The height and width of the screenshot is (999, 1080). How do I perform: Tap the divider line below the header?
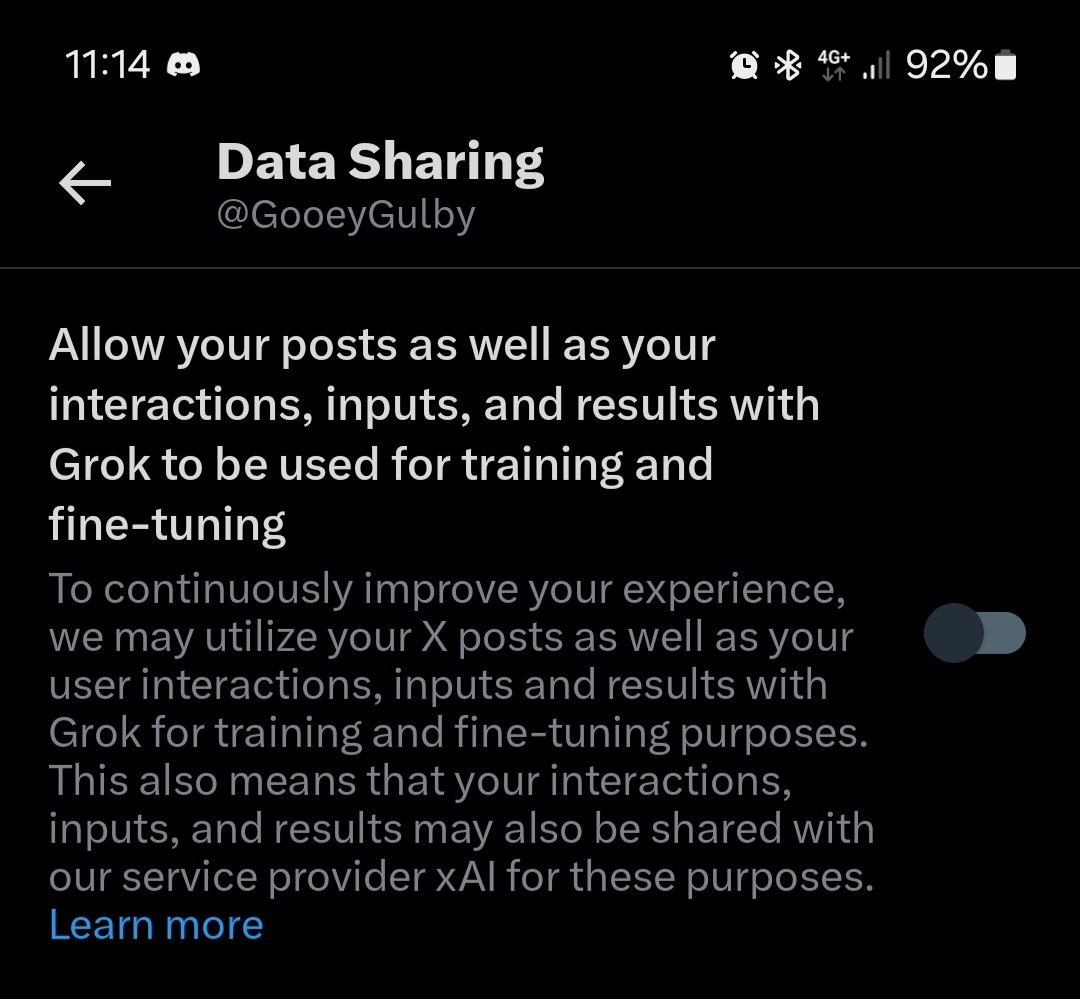coord(540,268)
